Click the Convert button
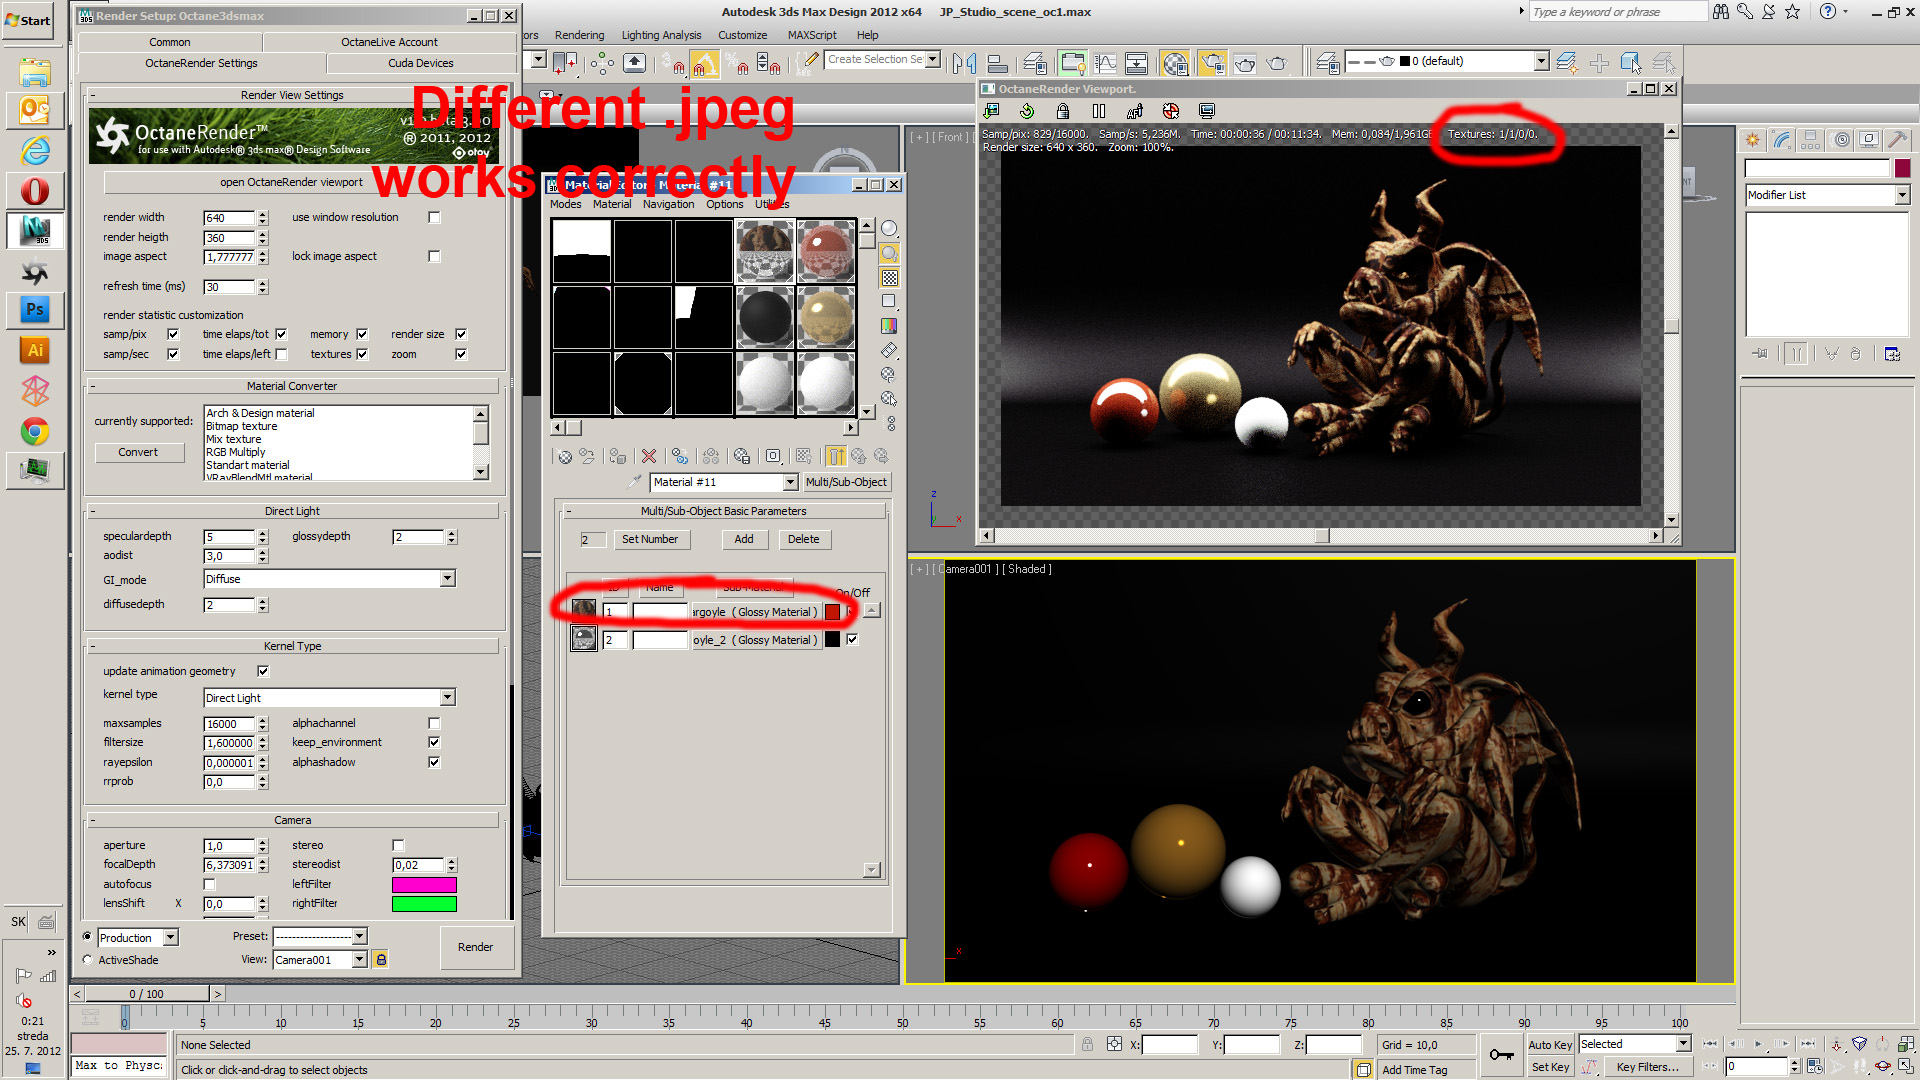 pos(138,452)
